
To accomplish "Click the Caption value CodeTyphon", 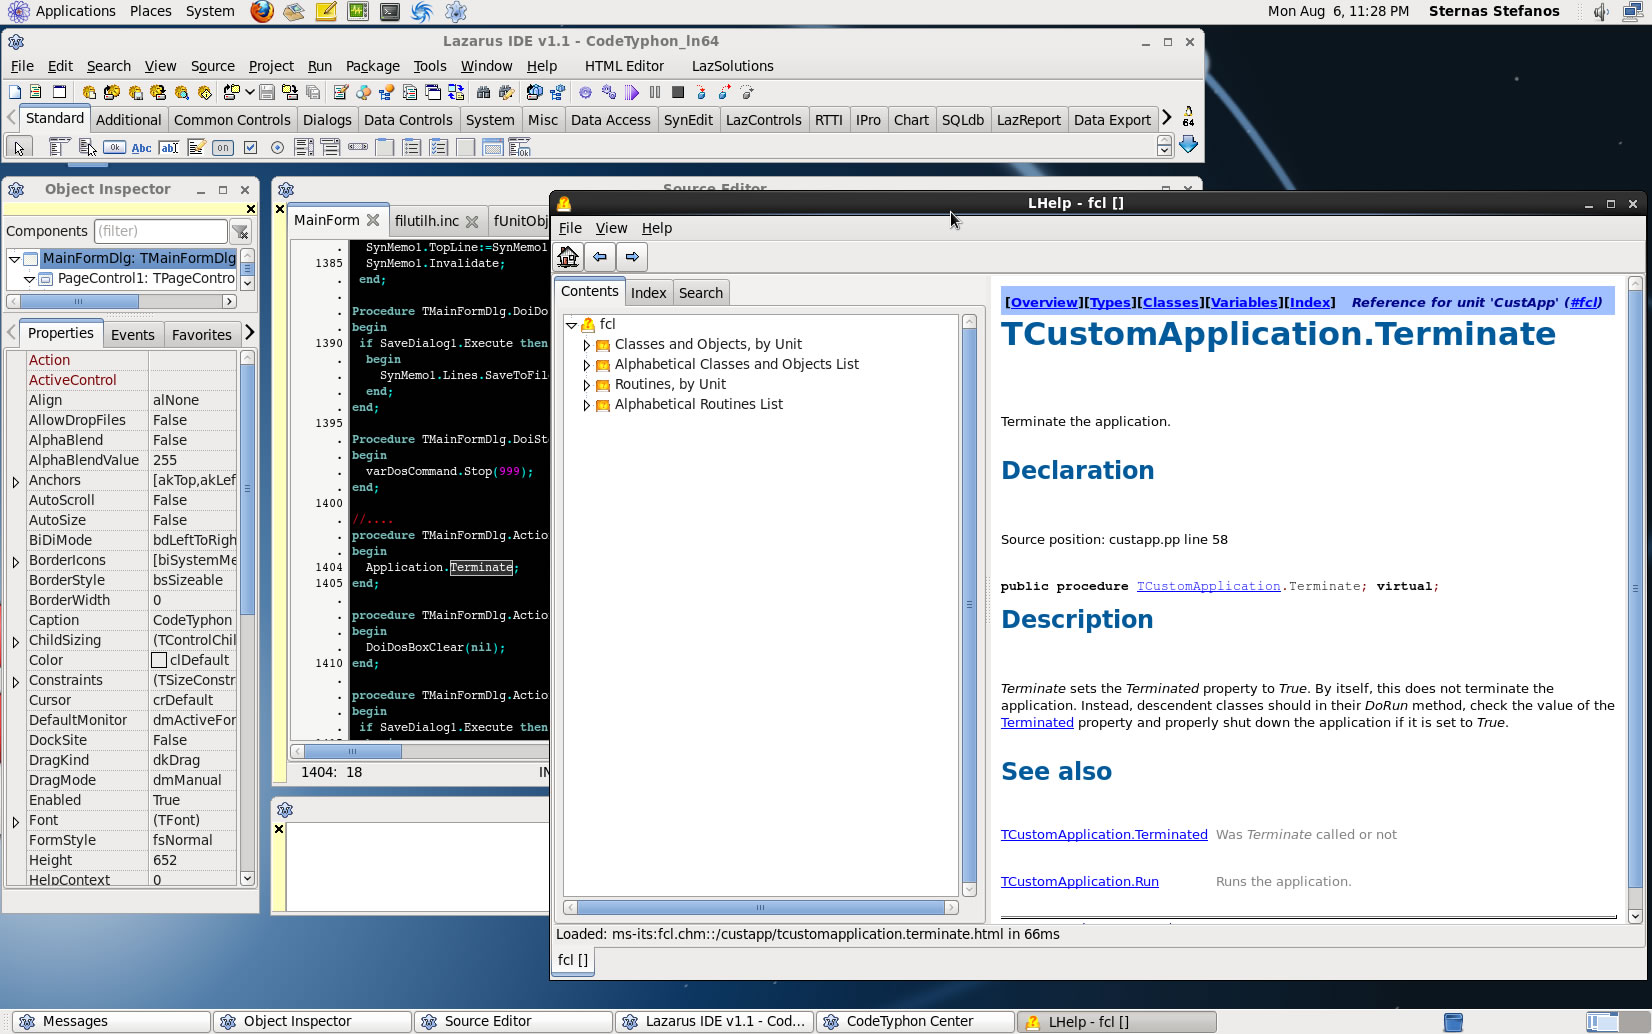I will tap(193, 620).
